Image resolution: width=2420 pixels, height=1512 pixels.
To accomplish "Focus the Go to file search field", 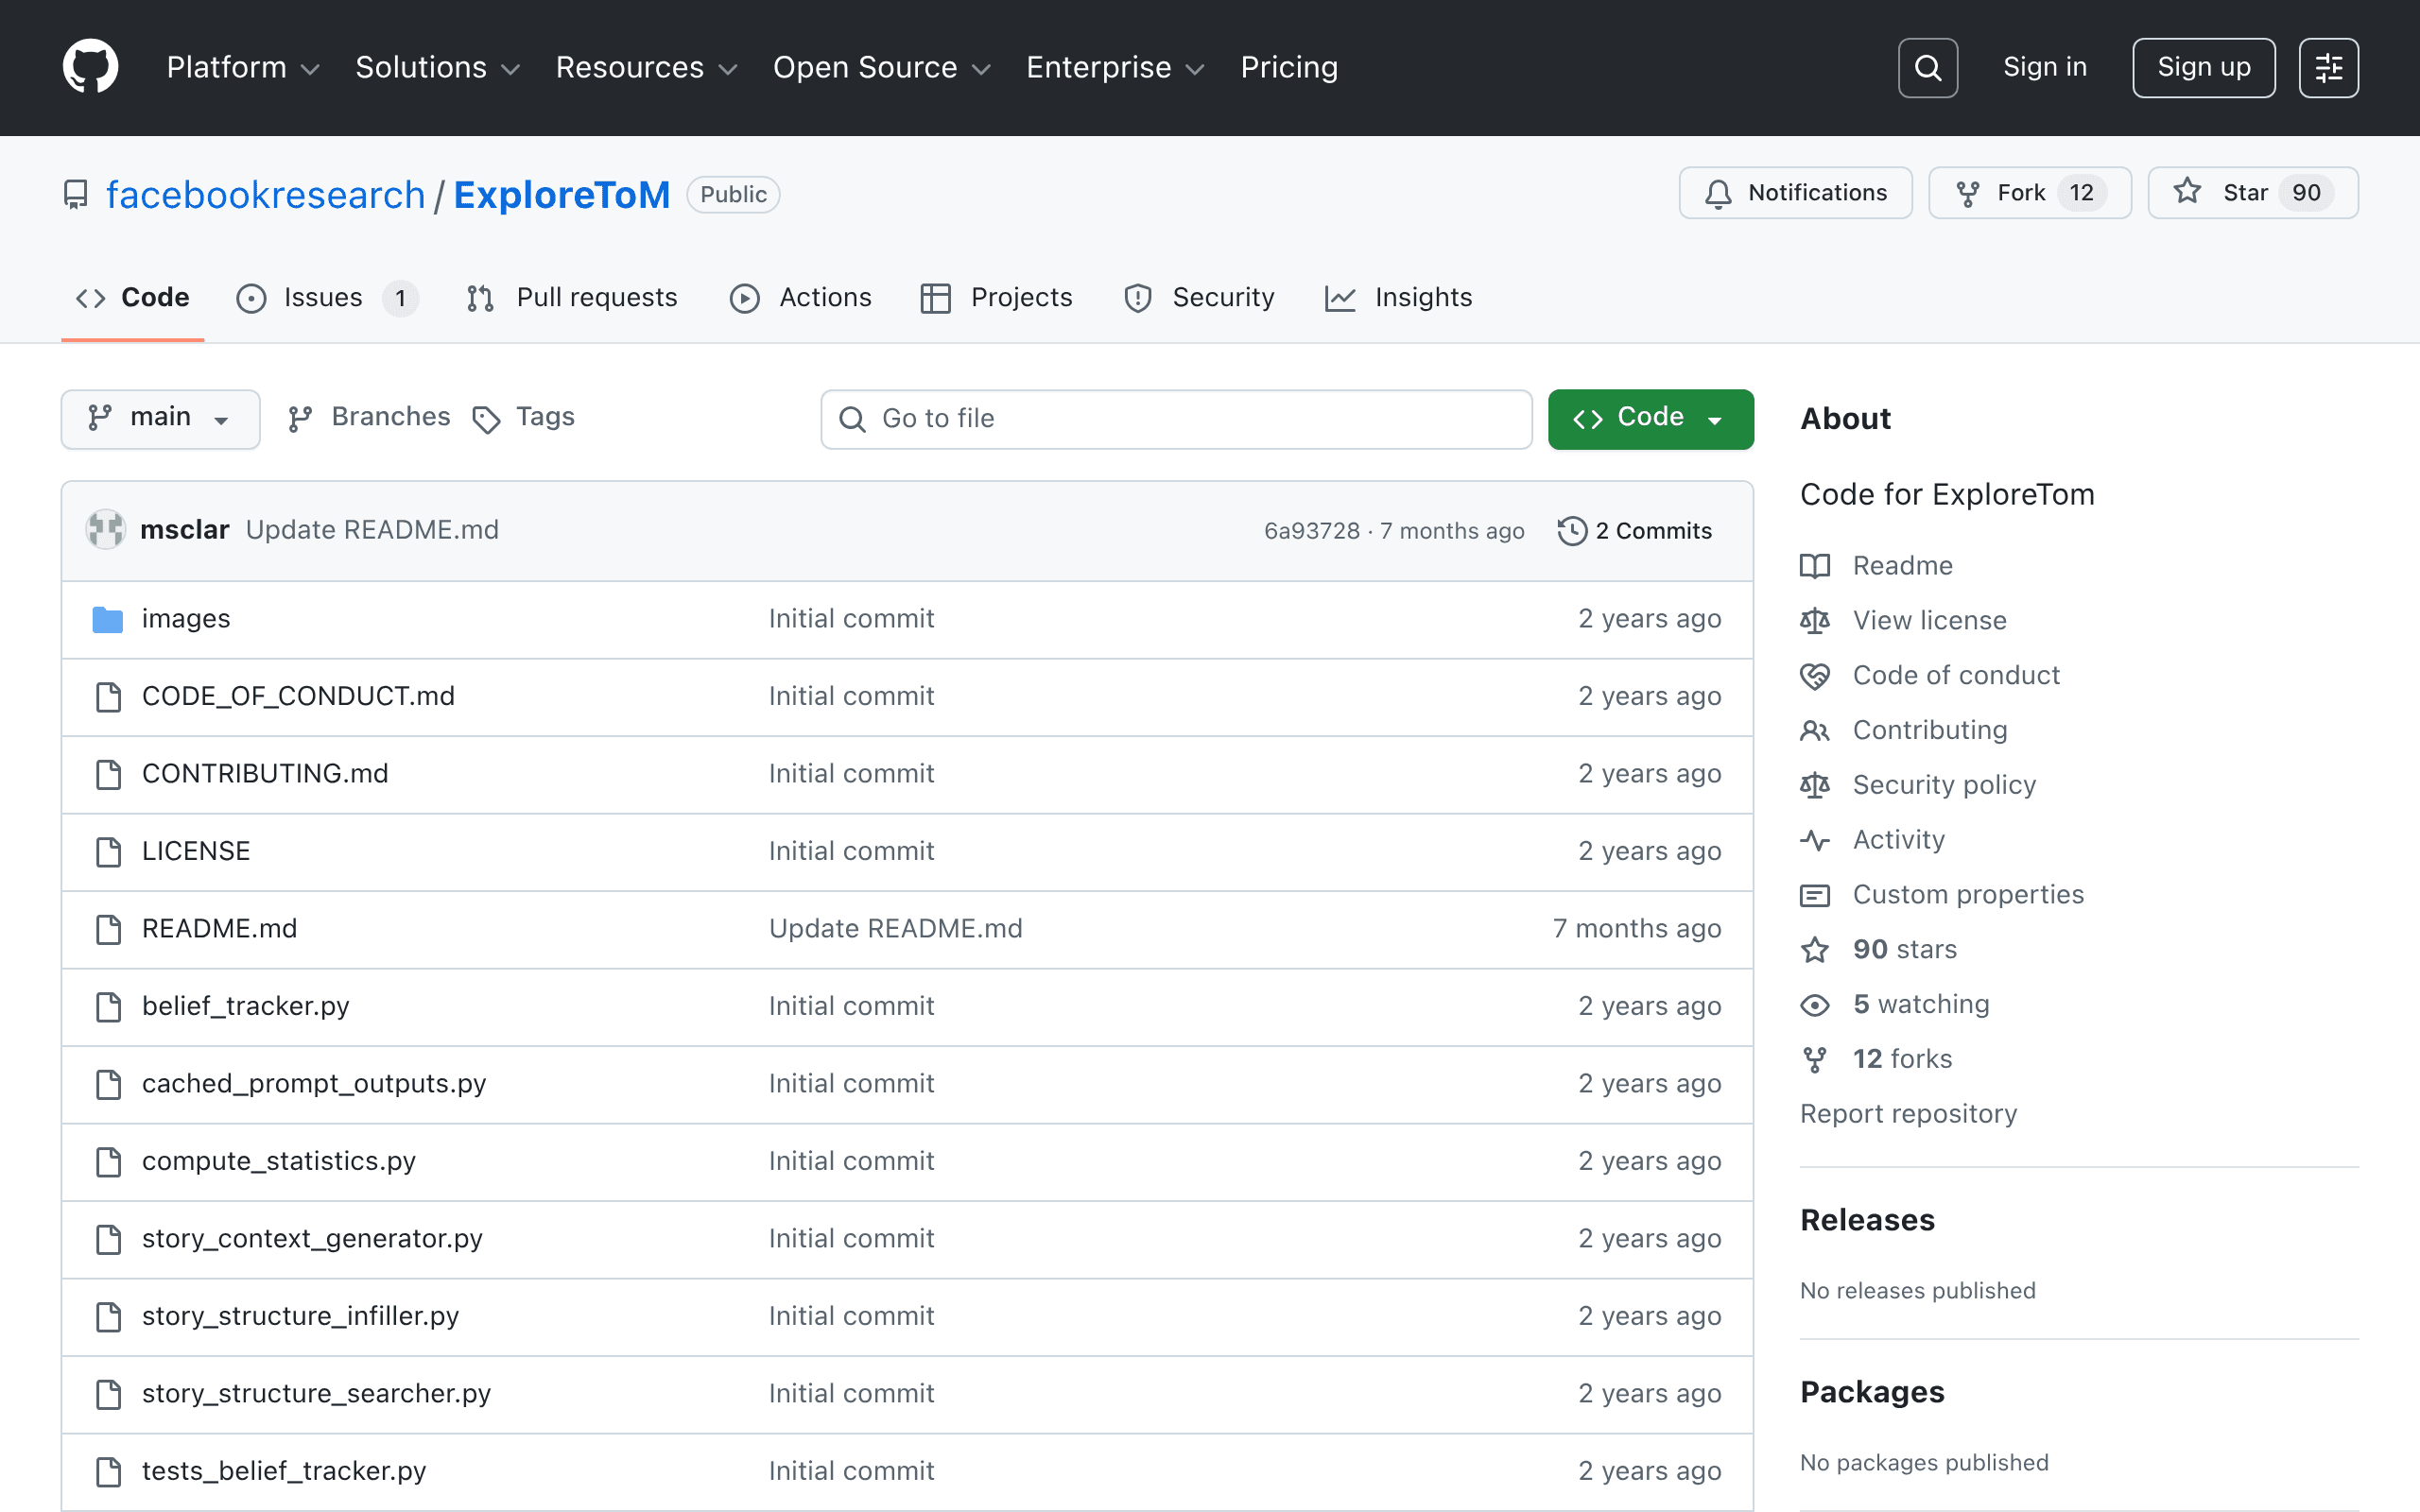I will pyautogui.click(x=1176, y=419).
